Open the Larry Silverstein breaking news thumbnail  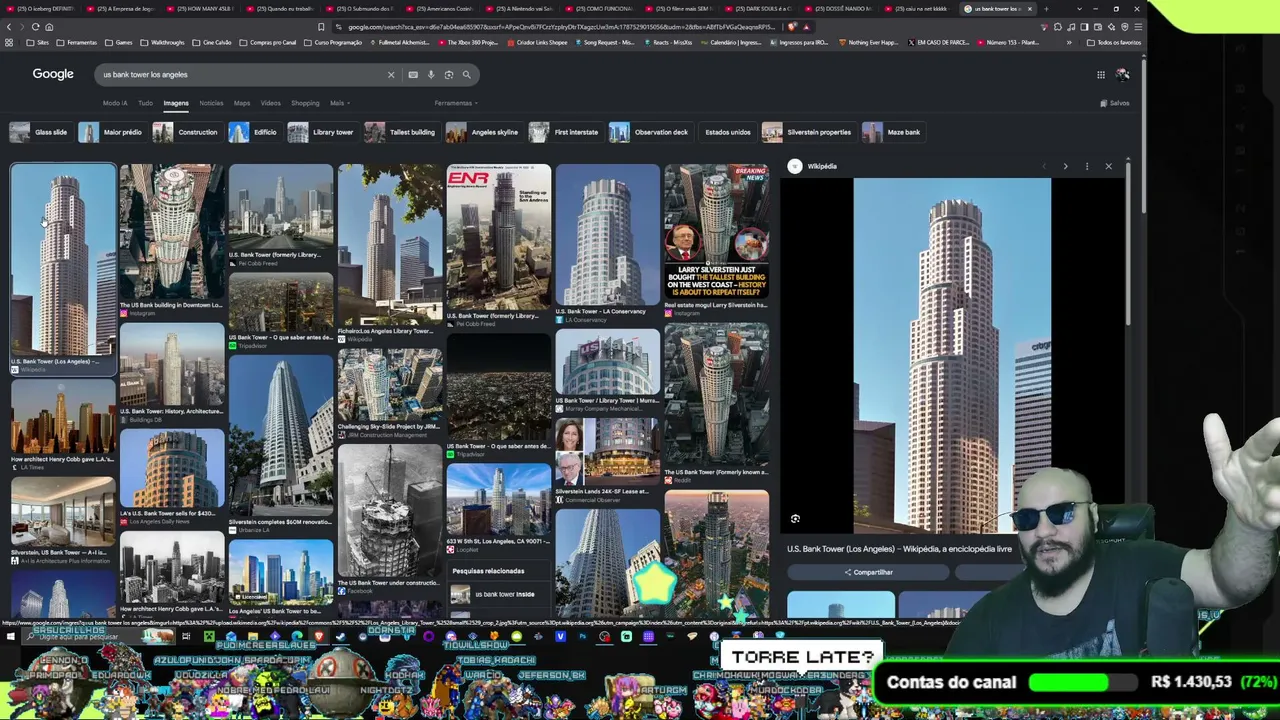point(716,232)
